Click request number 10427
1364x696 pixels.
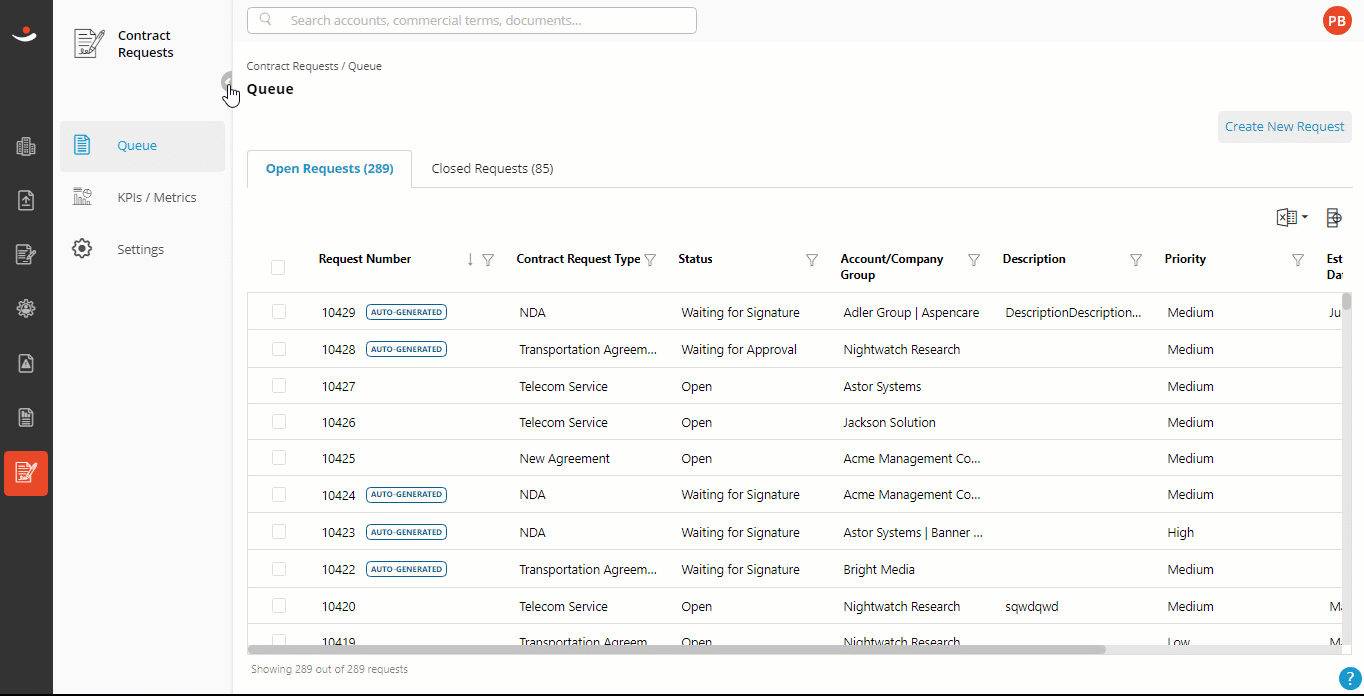click(338, 386)
